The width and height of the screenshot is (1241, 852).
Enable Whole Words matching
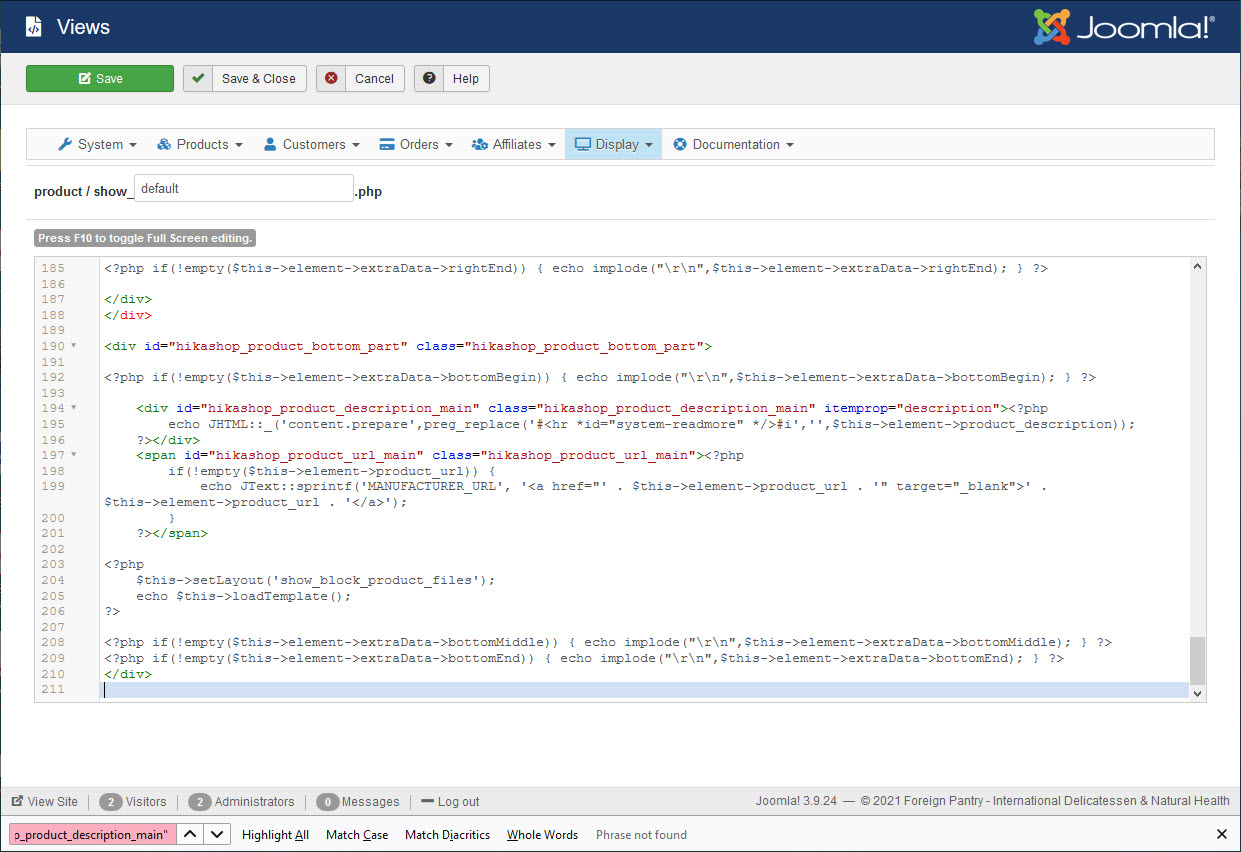pyautogui.click(x=542, y=834)
